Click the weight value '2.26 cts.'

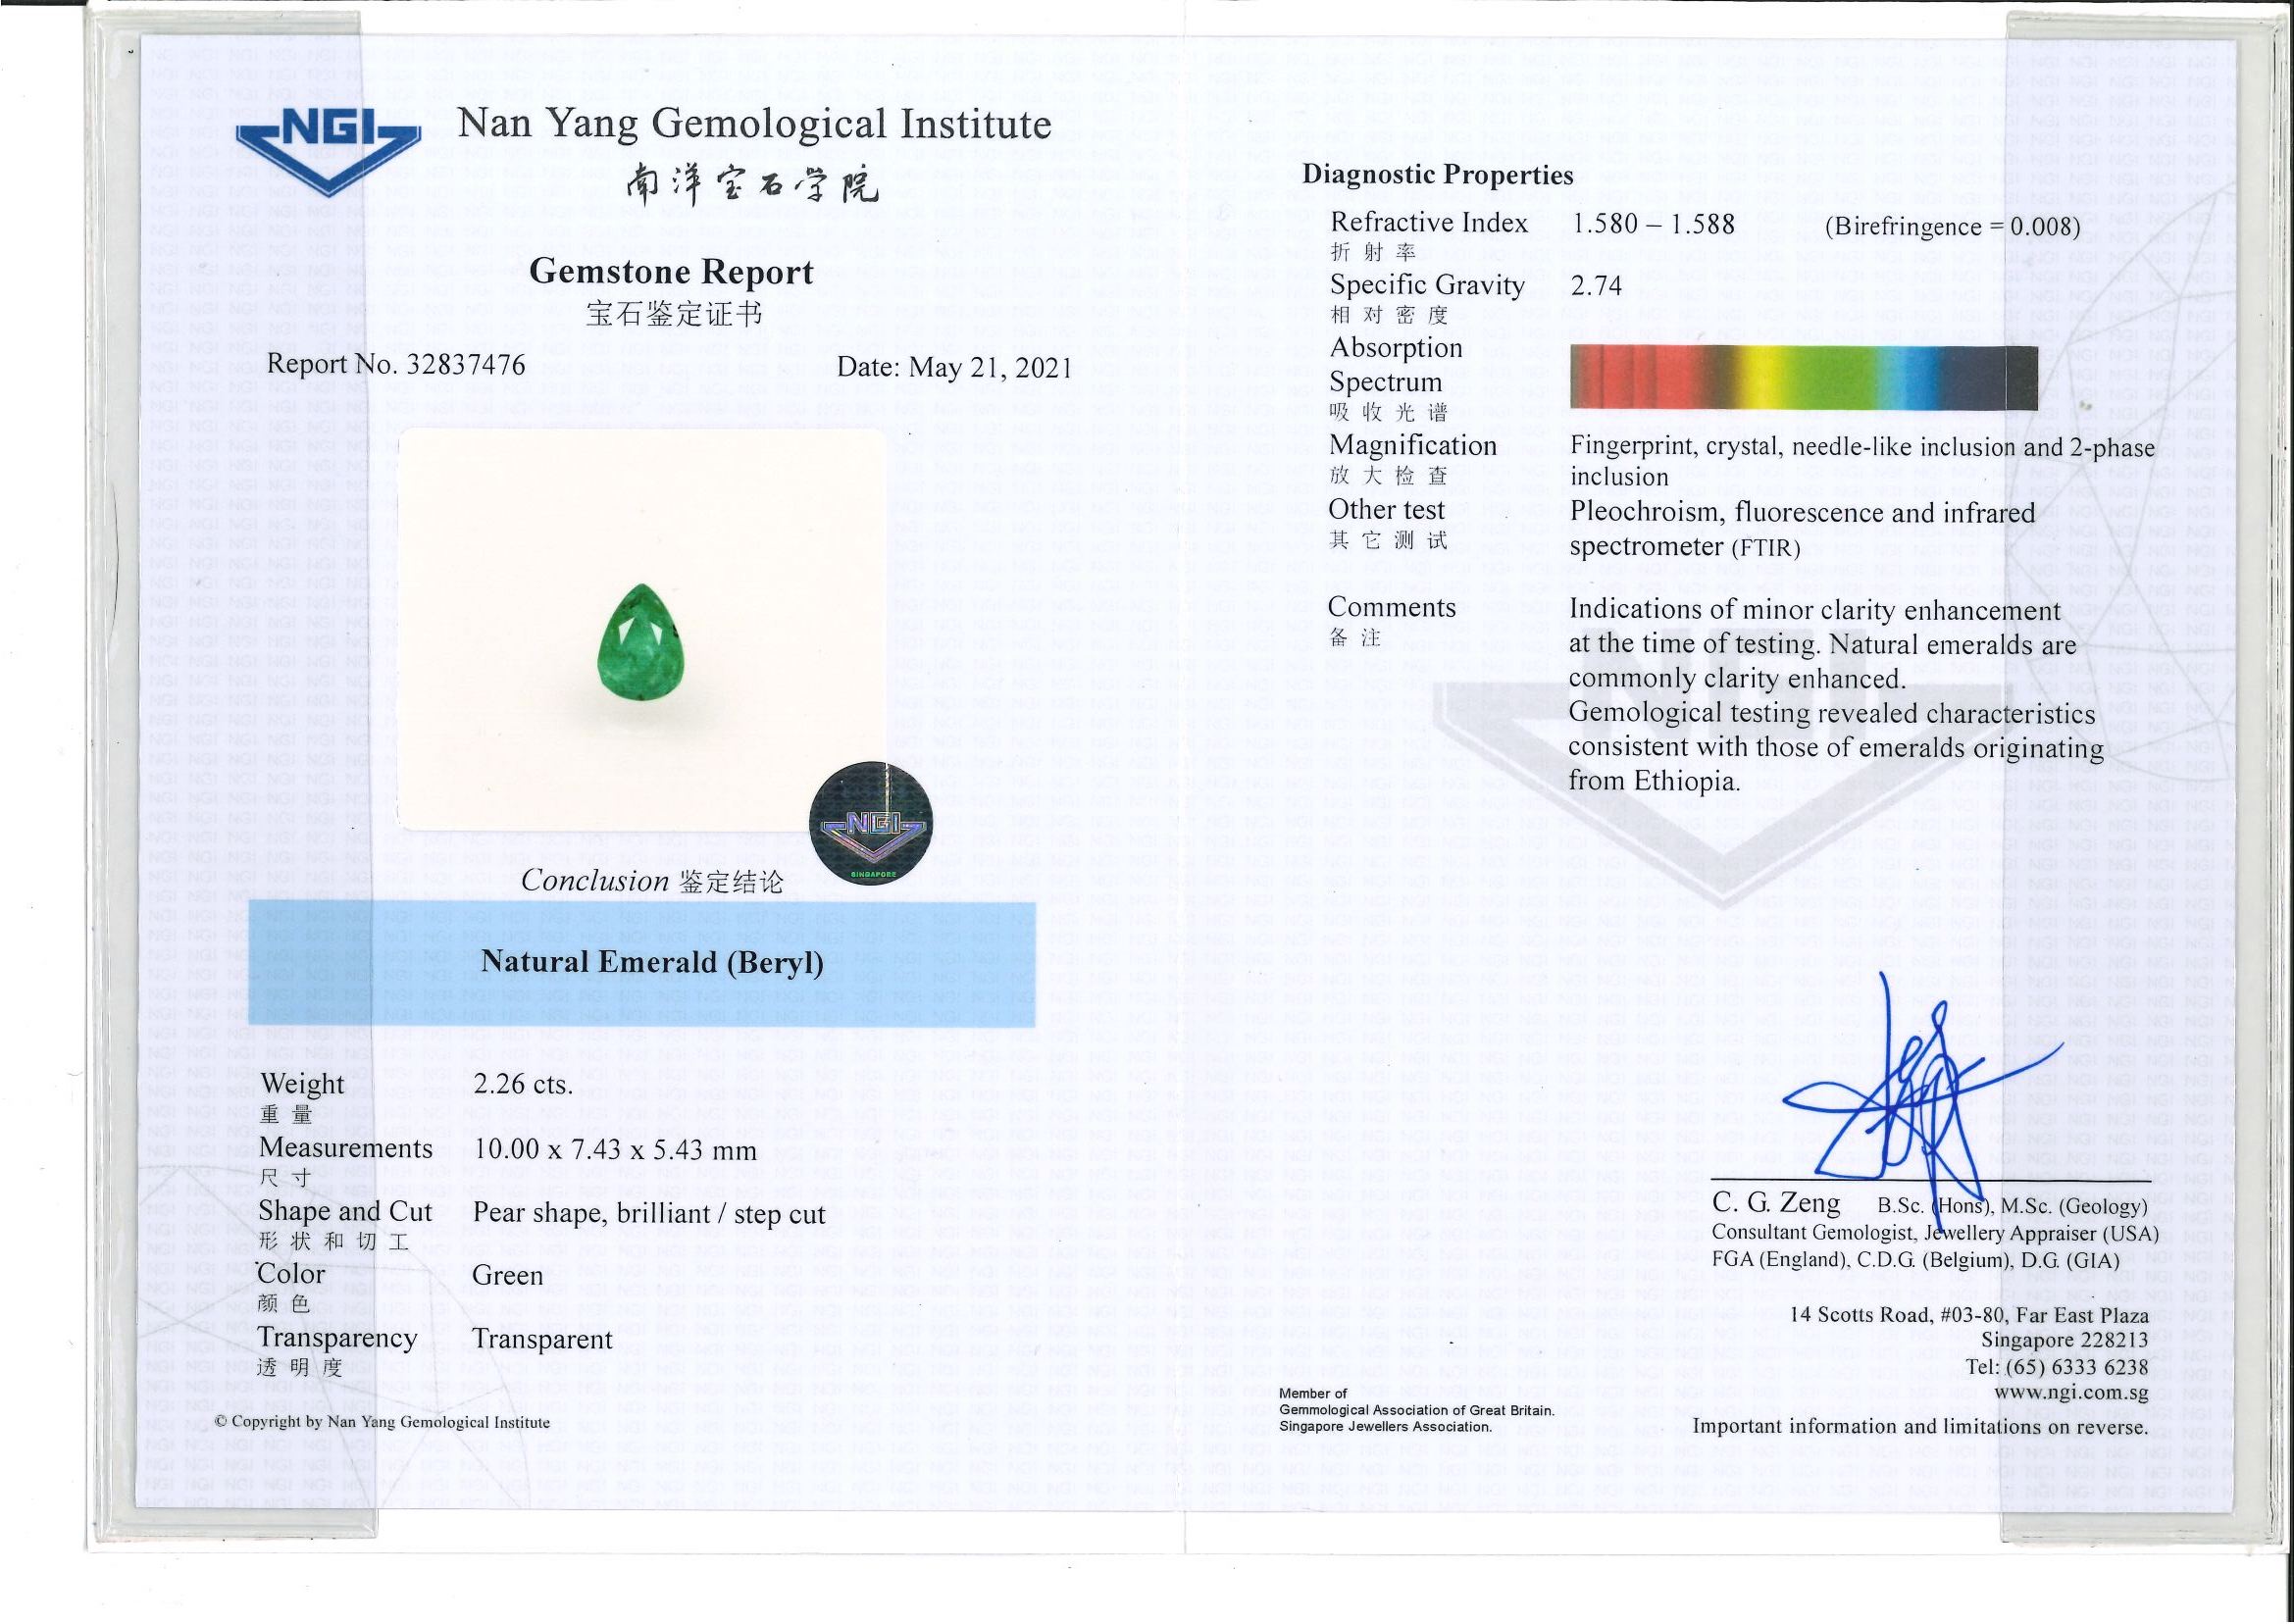[x=523, y=1085]
